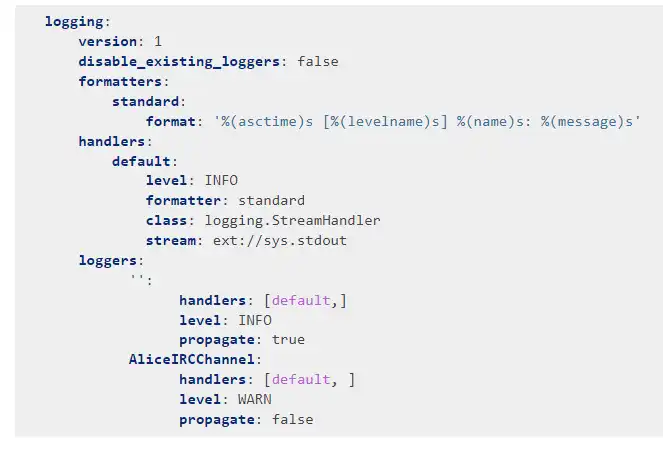
Task: Click the 'true' value of propagate
Action: [288, 340]
